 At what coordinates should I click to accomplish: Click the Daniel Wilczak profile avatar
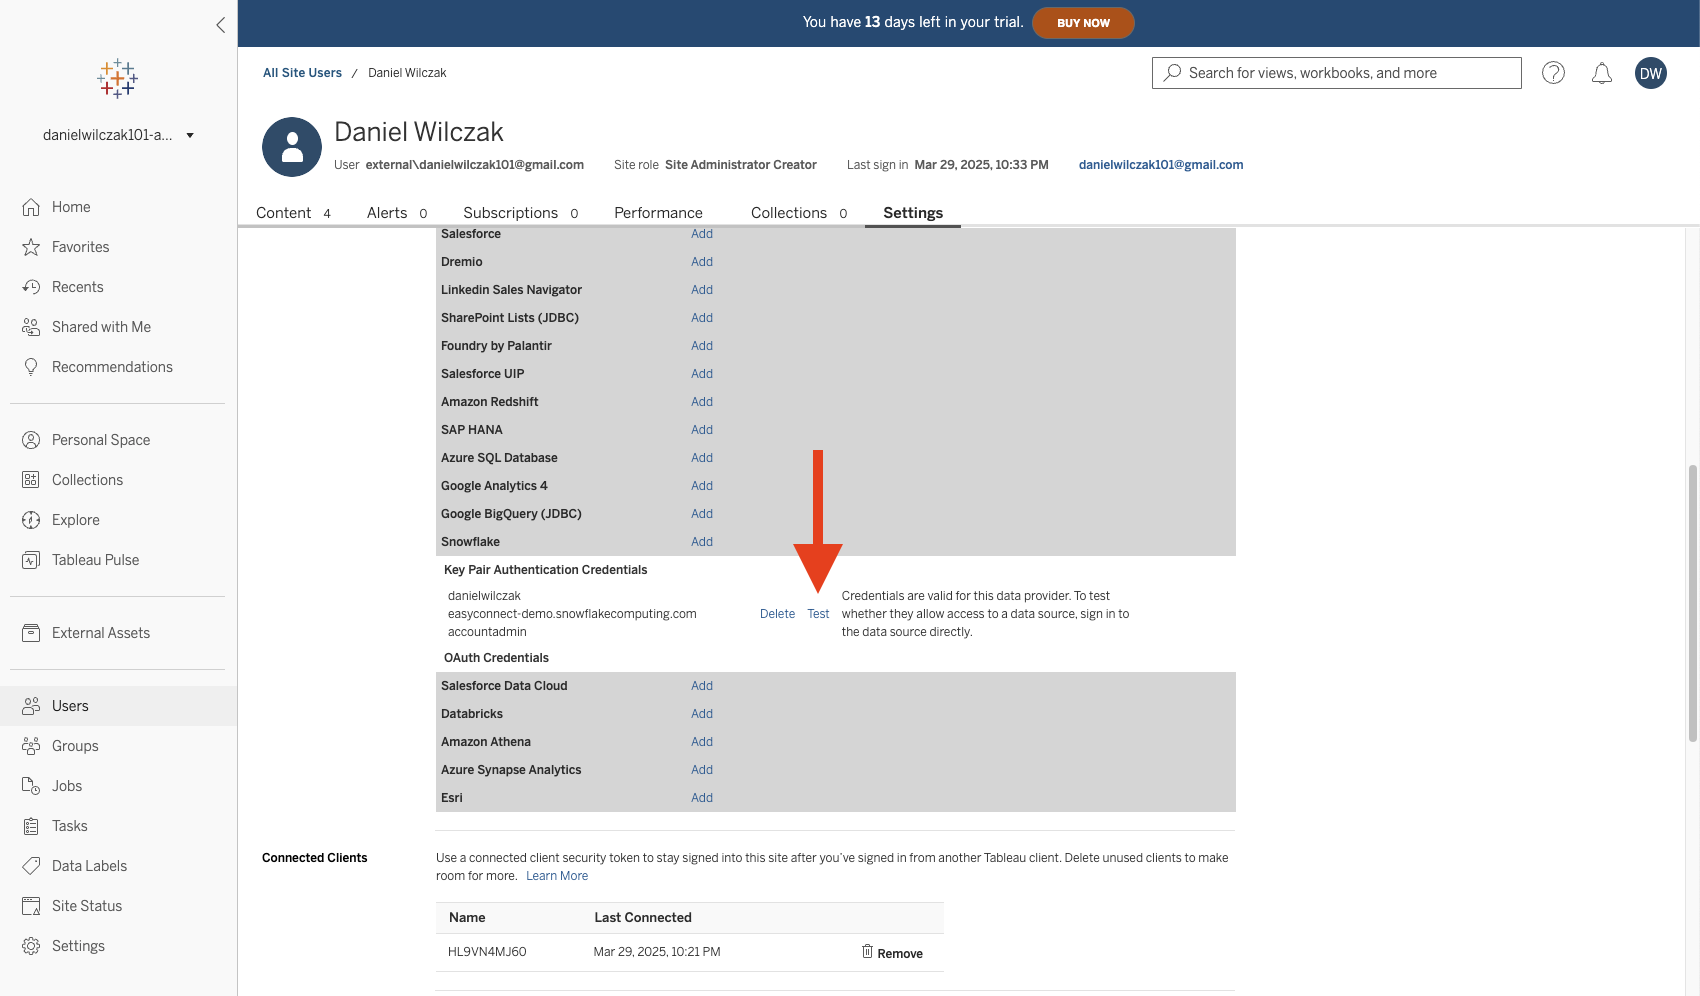pos(292,147)
